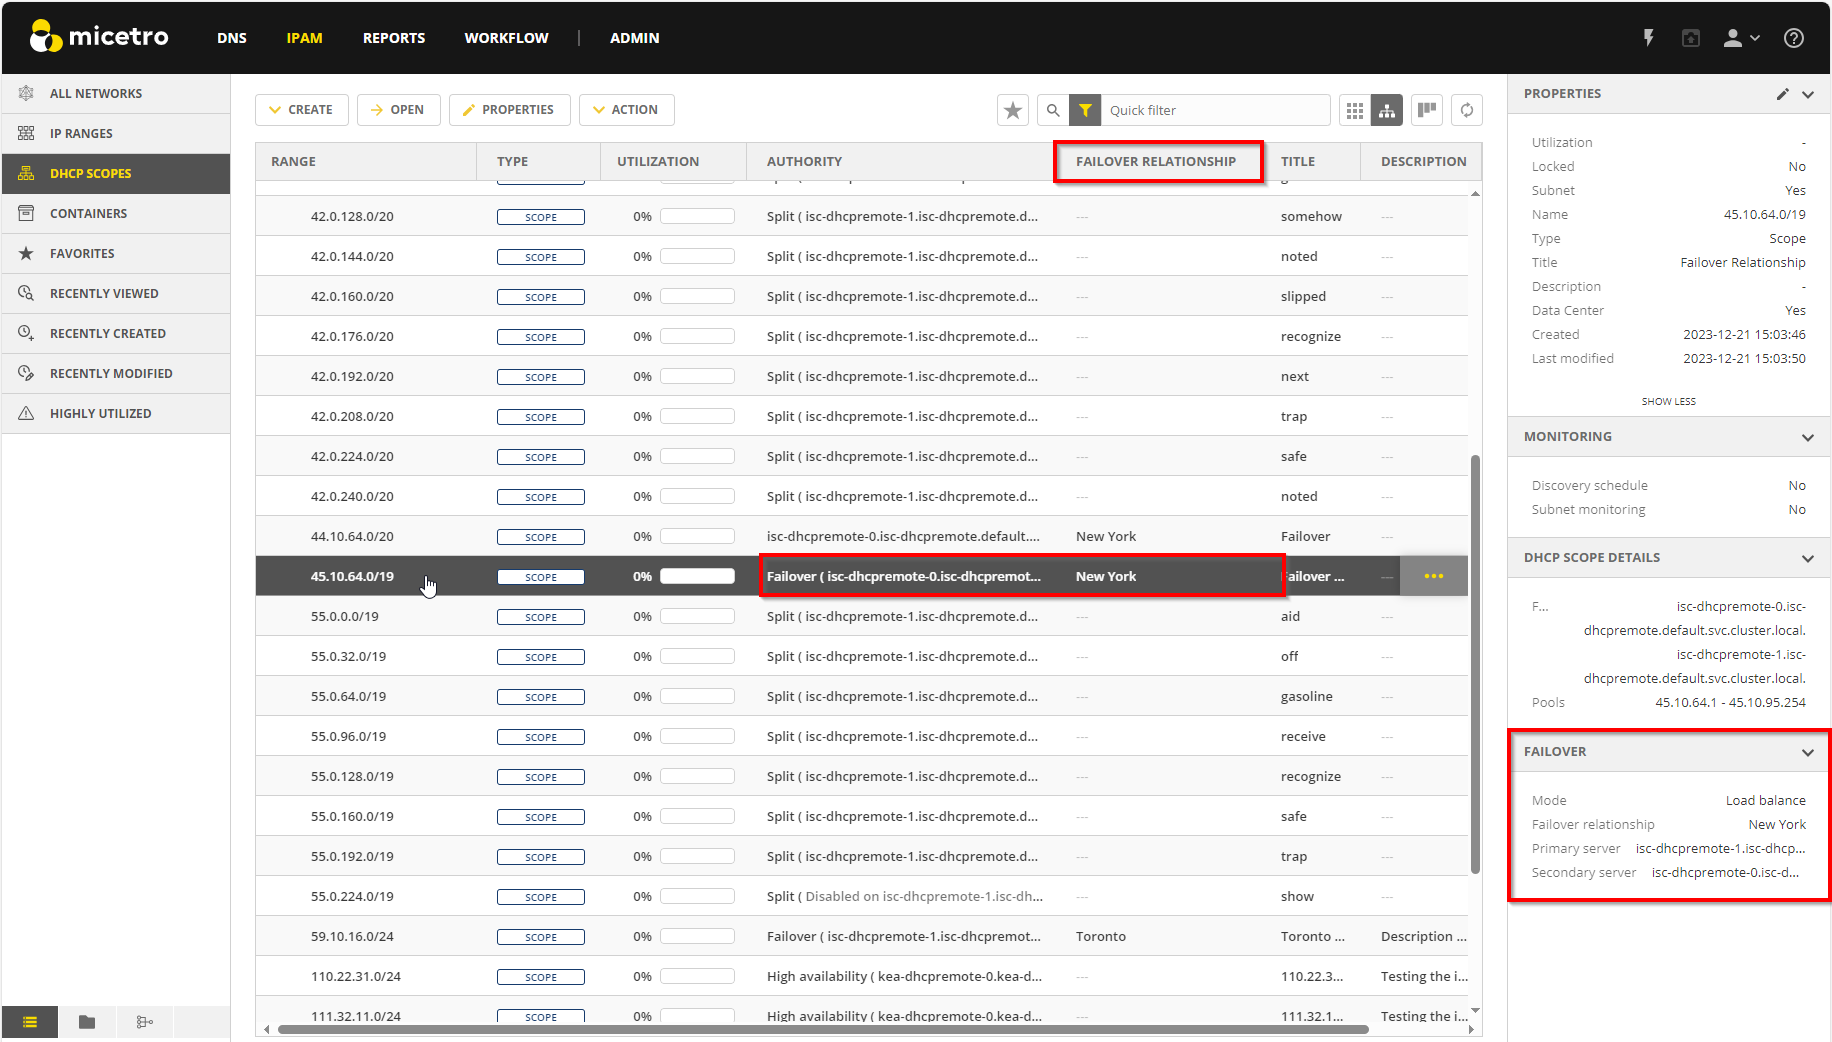Click the Show Less link
The image size is (1832, 1042).
pyautogui.click(x=1668, y=401)
